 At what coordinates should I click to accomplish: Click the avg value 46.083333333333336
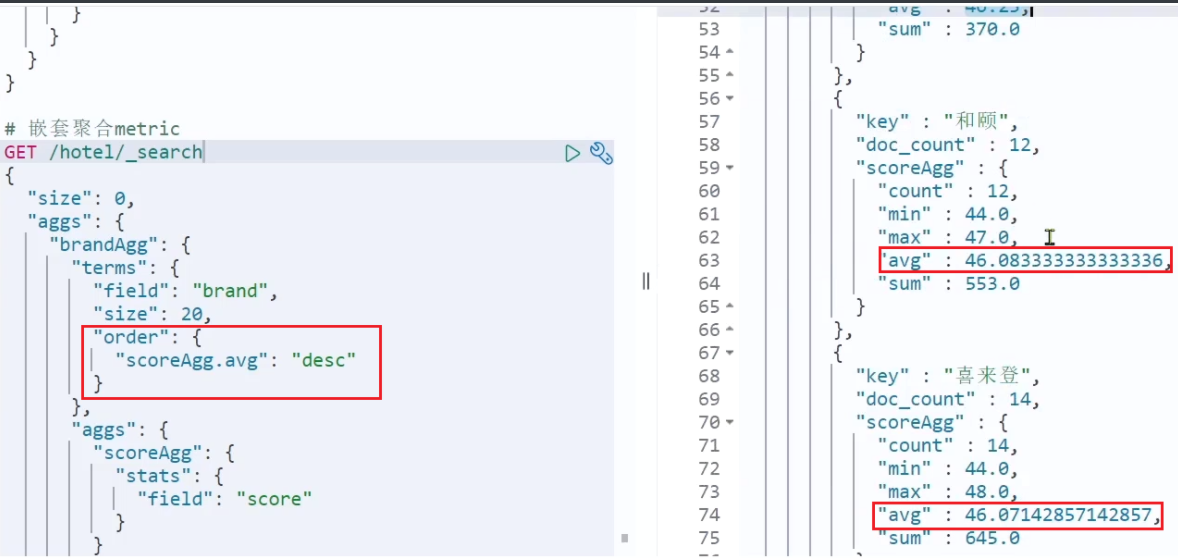tap(1062, 261)
